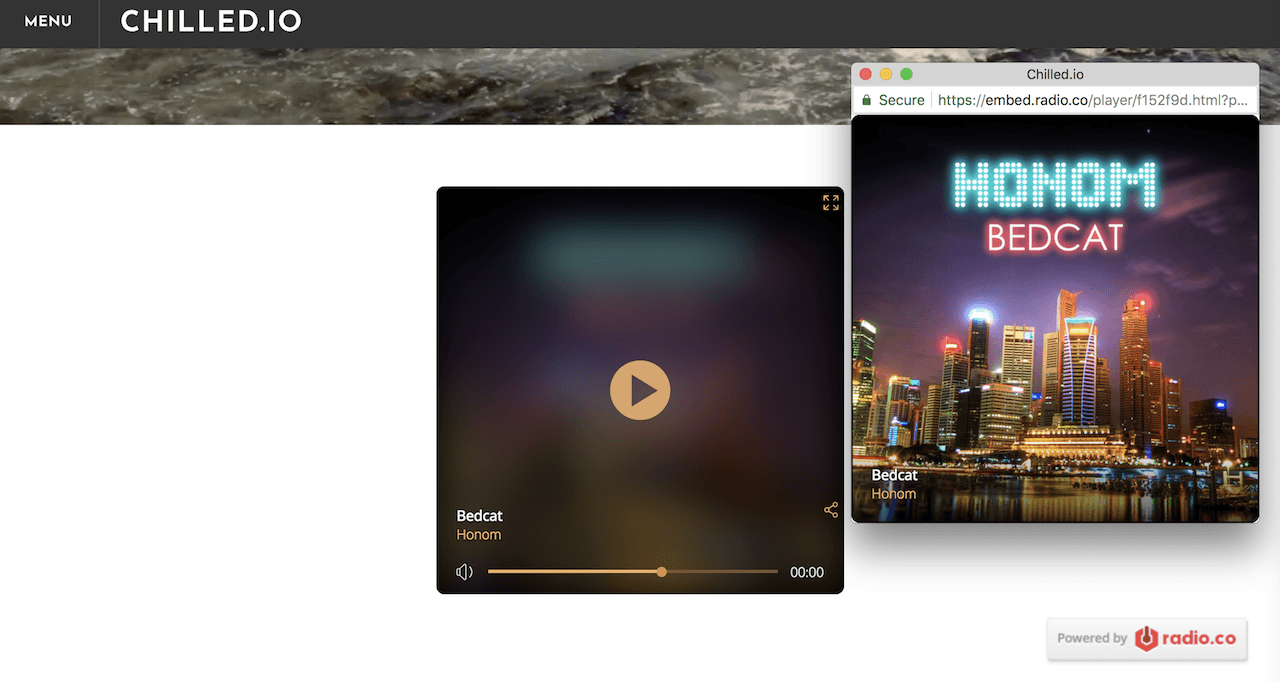Viewport: 1280px width, 682px height.
Task: Click the Powered by radio.co badge
Action: (1147, 638)
